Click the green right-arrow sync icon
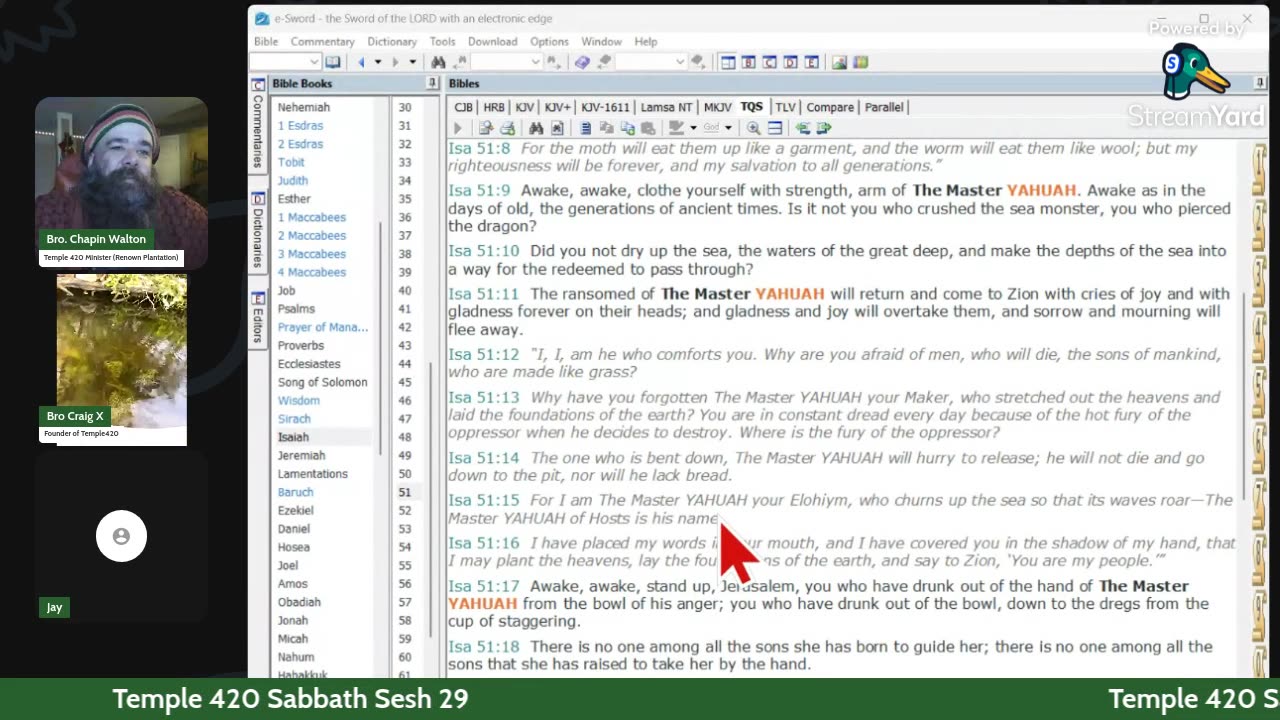The width and height of the screenshot is (1280, 720). click(x=824, y=128)
